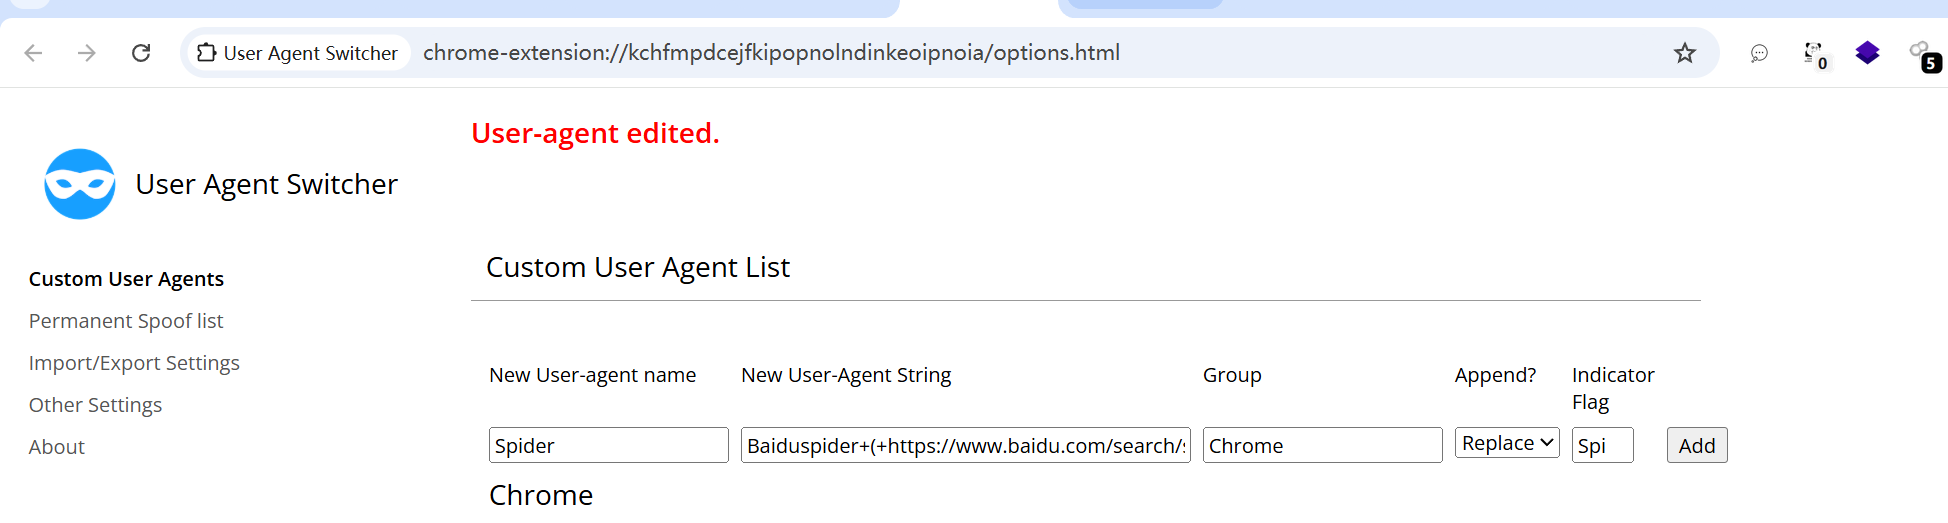Image resolution: width=1948 pixels, height=523 pixels.
Task: Open the About page
Action: 57,447
